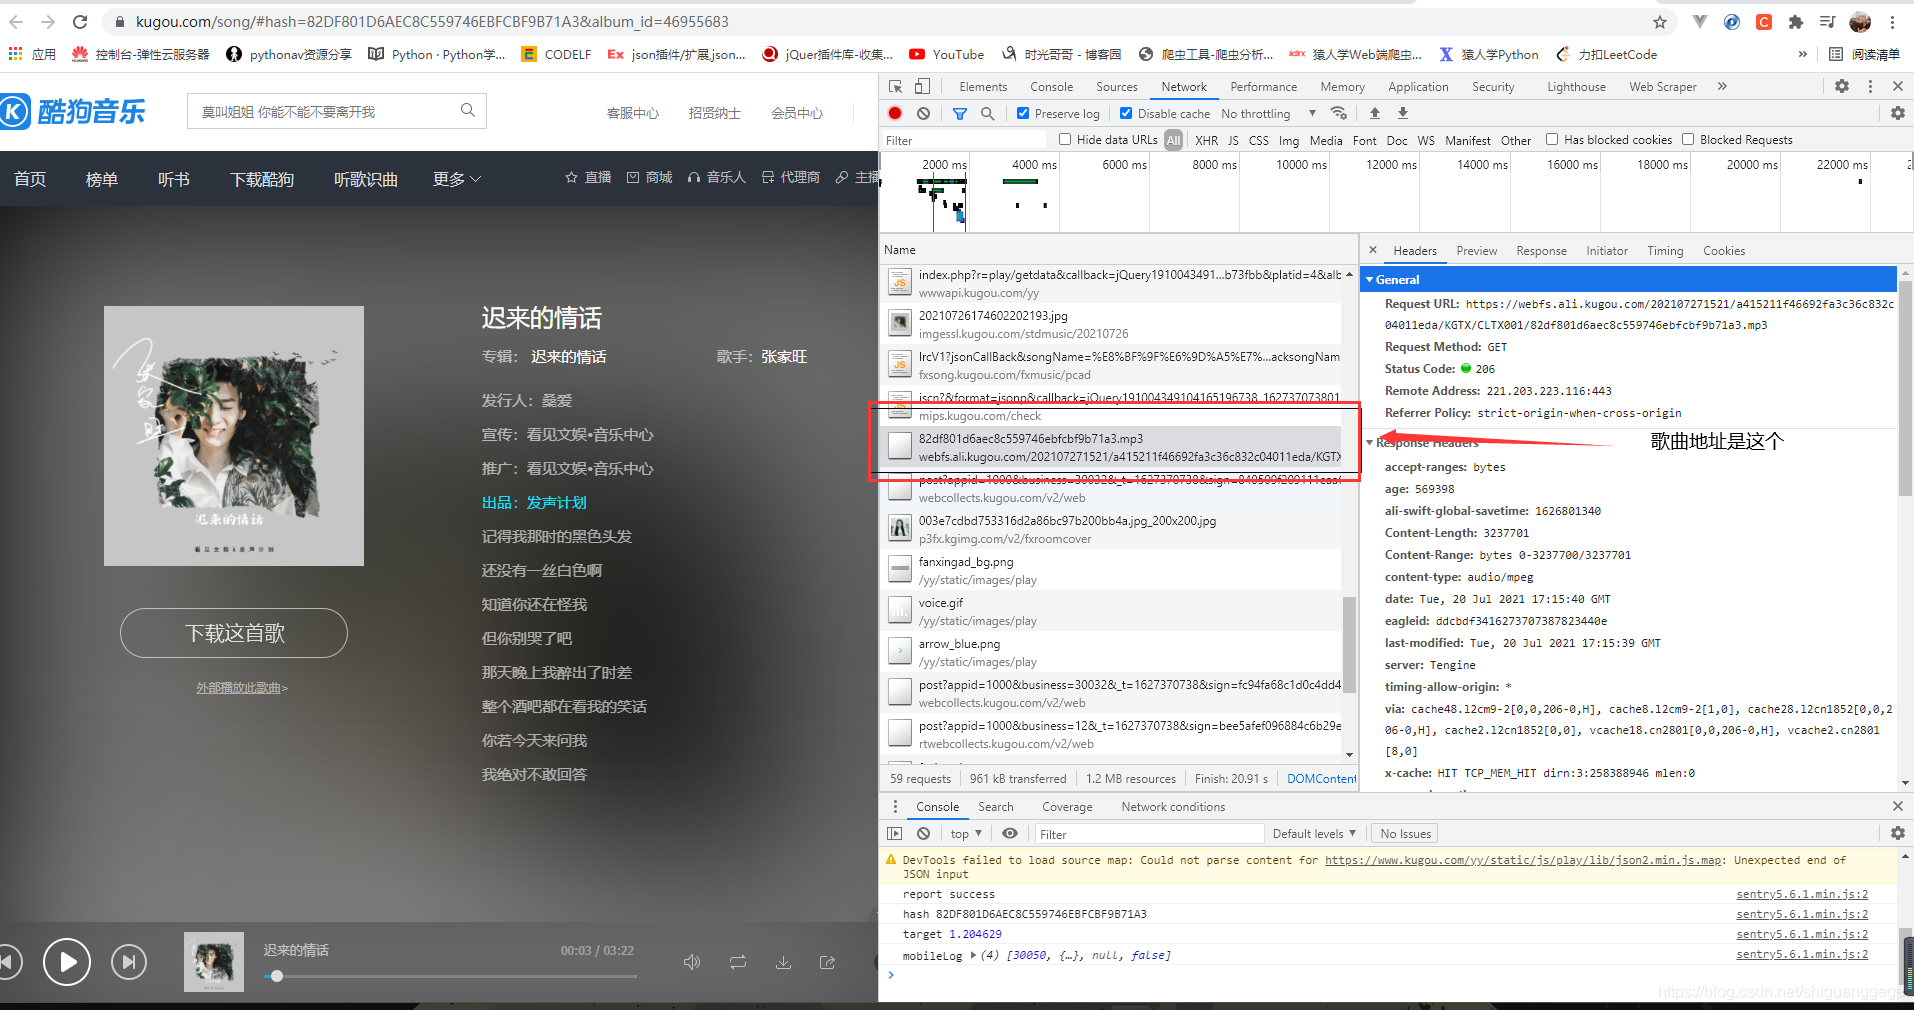1914x1010 pixels.
Task: Click the inspect element picker icon
Action: point(895,87)
